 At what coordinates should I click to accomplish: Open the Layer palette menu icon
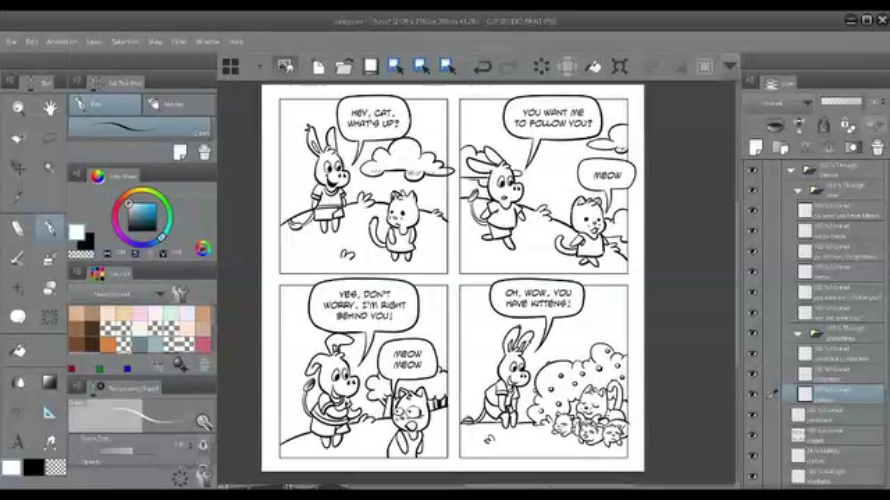coord(750,81)
